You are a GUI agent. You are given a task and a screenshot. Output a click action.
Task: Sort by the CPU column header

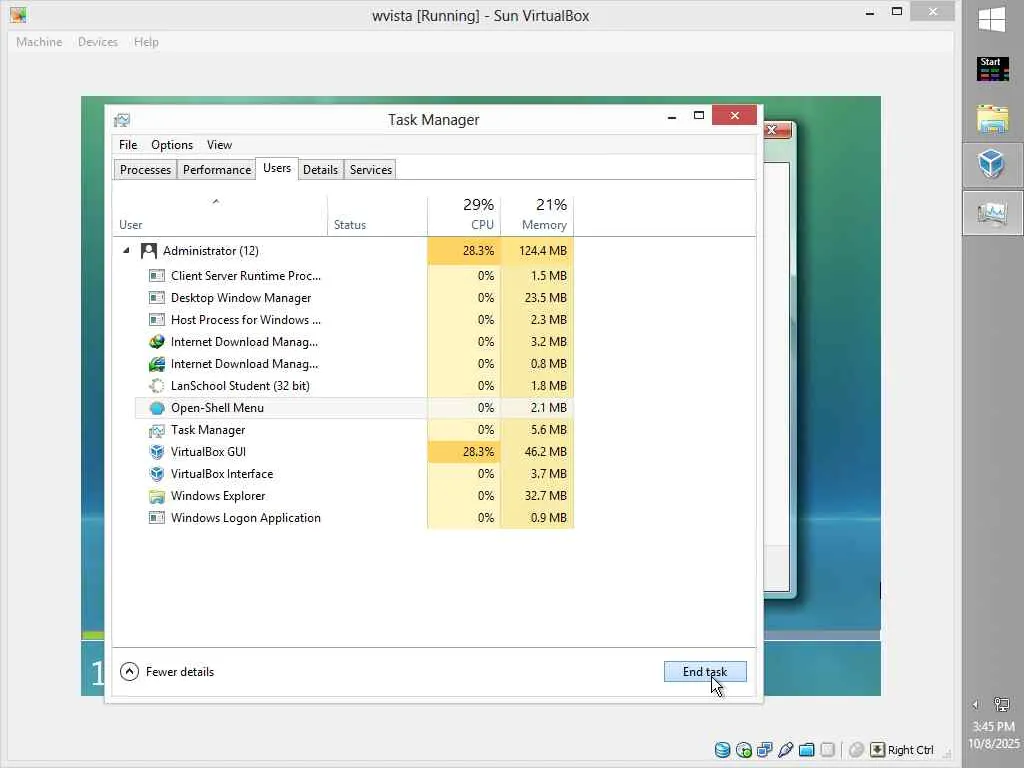[464, 216]
